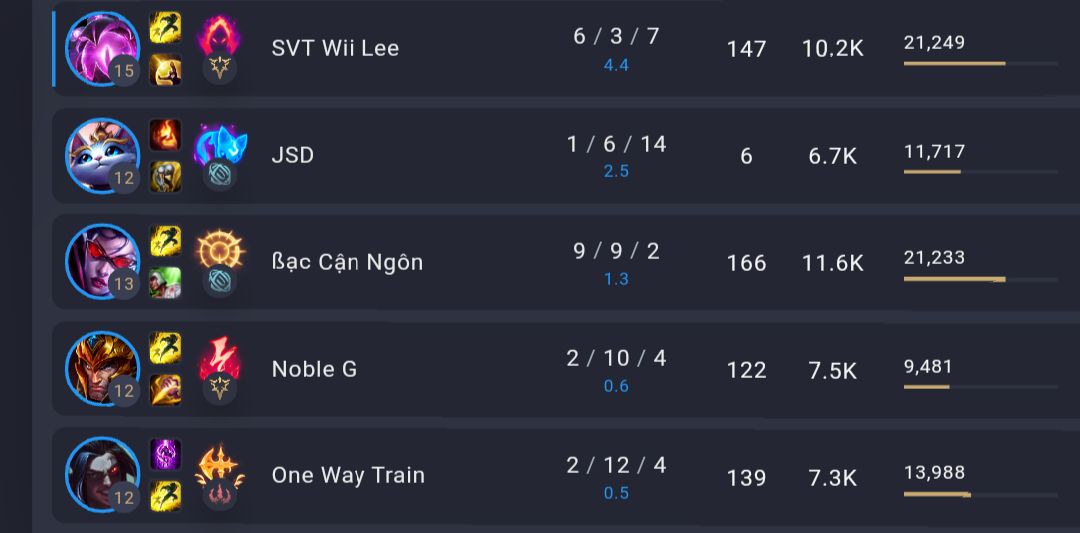The image size is (1080, 533).
Task: Select the Ignite summoner spell icon for JSD
Action: [165, 135]
